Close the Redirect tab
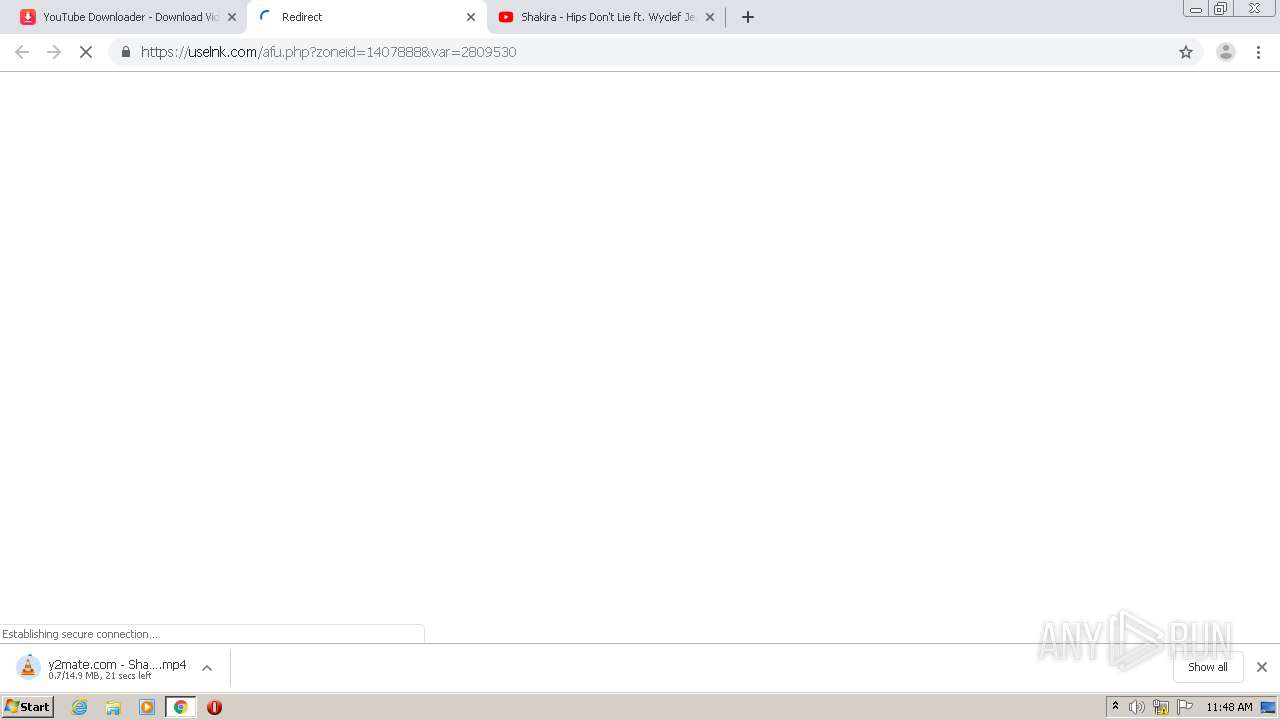This screenshot has width=1280, height=720. [471, 17]
